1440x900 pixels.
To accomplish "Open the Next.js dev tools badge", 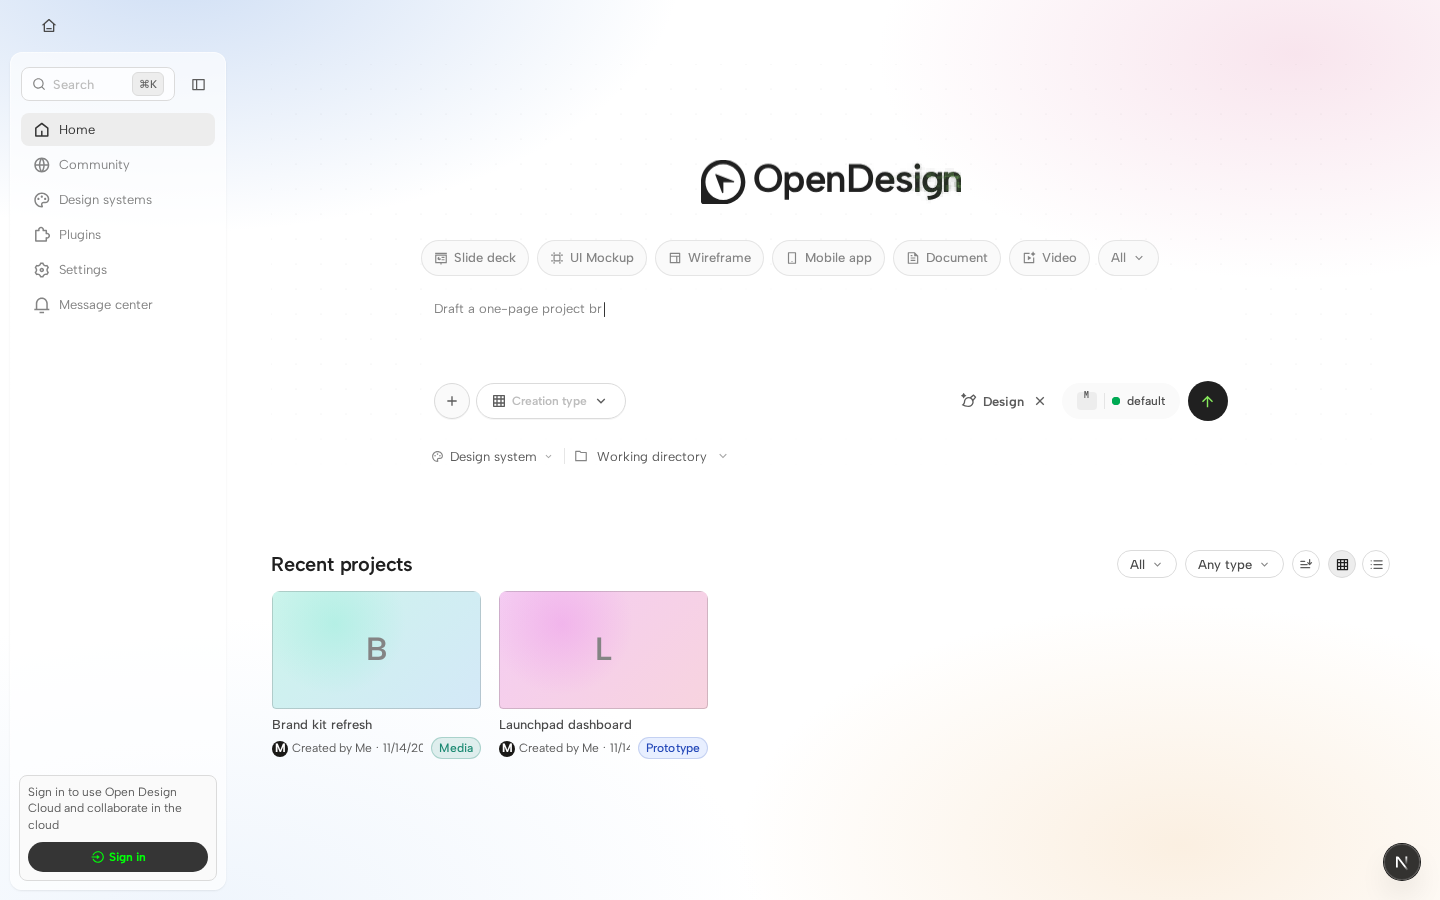I will pos(1402,862).
